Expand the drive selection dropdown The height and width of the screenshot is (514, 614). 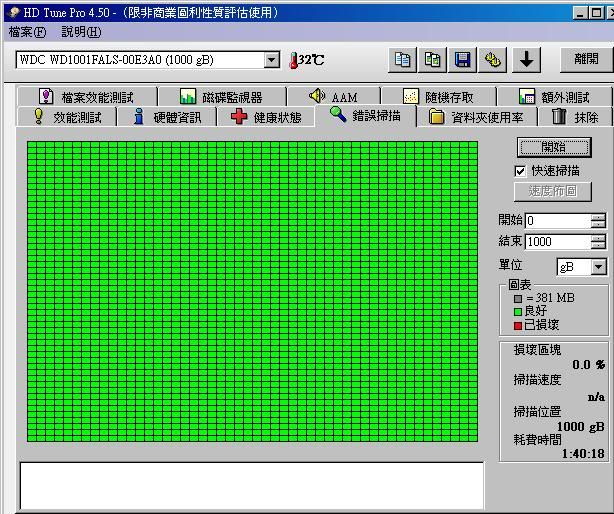click(x=271, y=60)
